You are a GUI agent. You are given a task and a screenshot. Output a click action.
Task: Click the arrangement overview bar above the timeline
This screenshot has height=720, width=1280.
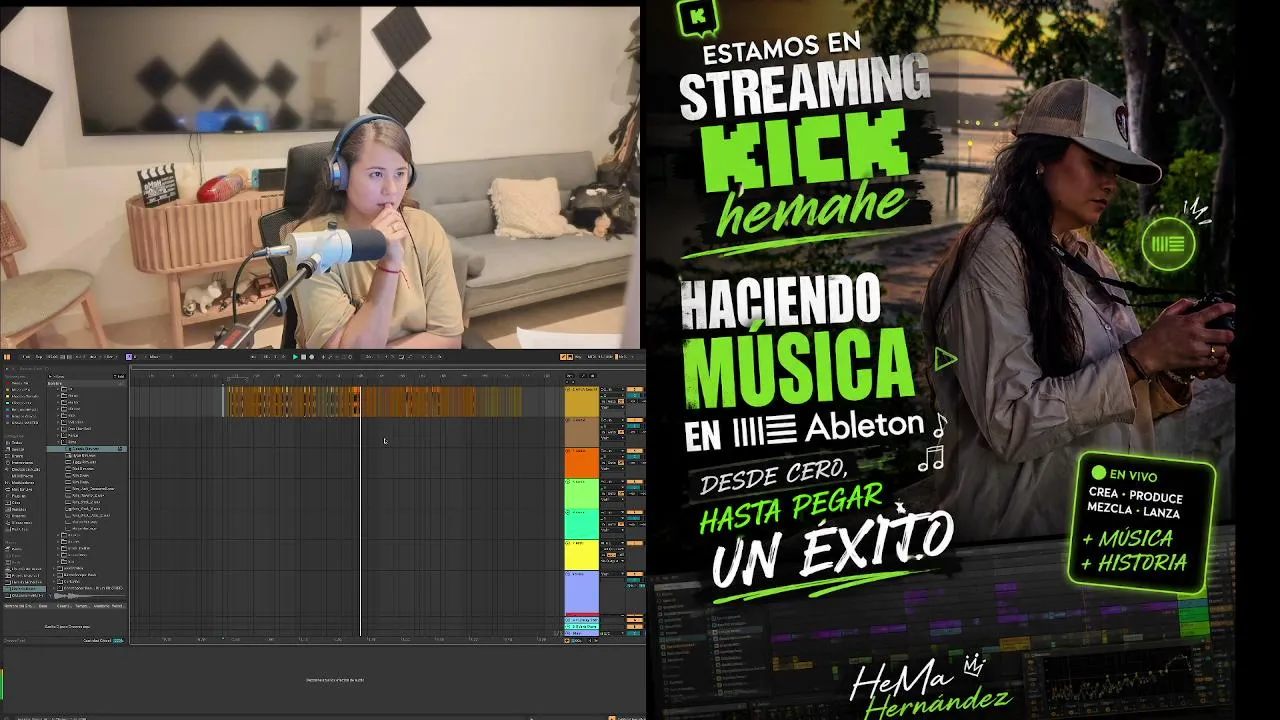pos(345,368)
